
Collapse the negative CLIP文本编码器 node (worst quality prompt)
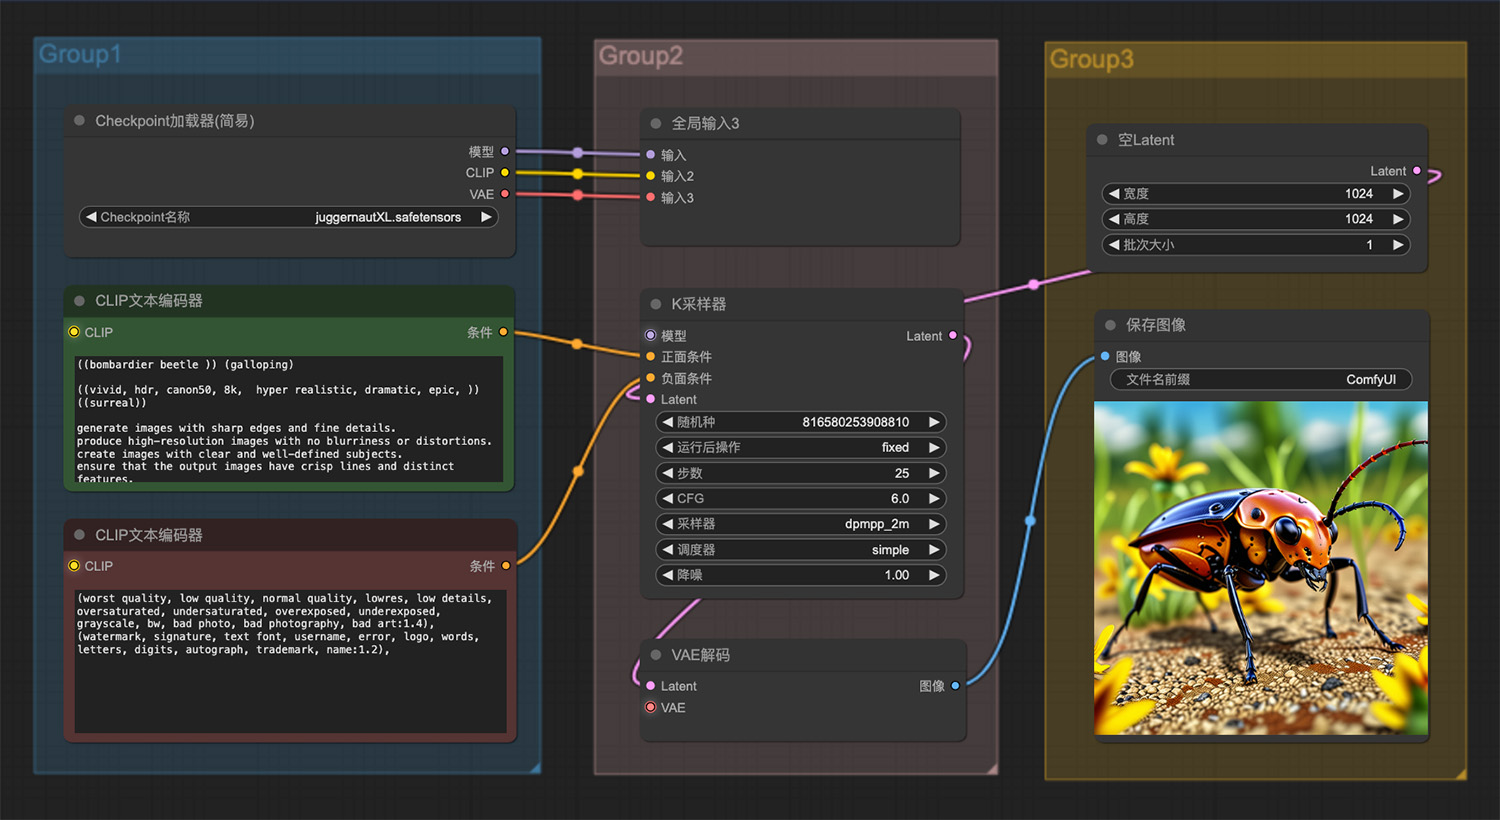[x=79, y=535]
